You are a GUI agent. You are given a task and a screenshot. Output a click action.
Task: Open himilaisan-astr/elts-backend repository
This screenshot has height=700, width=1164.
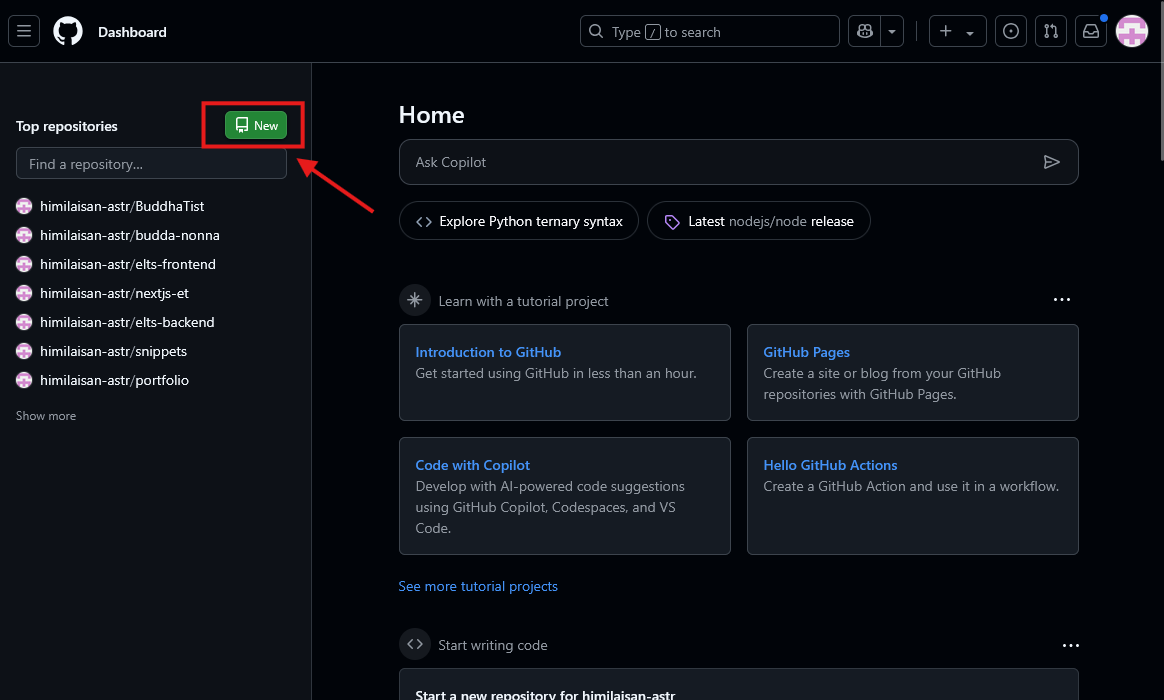pos(127,322)
